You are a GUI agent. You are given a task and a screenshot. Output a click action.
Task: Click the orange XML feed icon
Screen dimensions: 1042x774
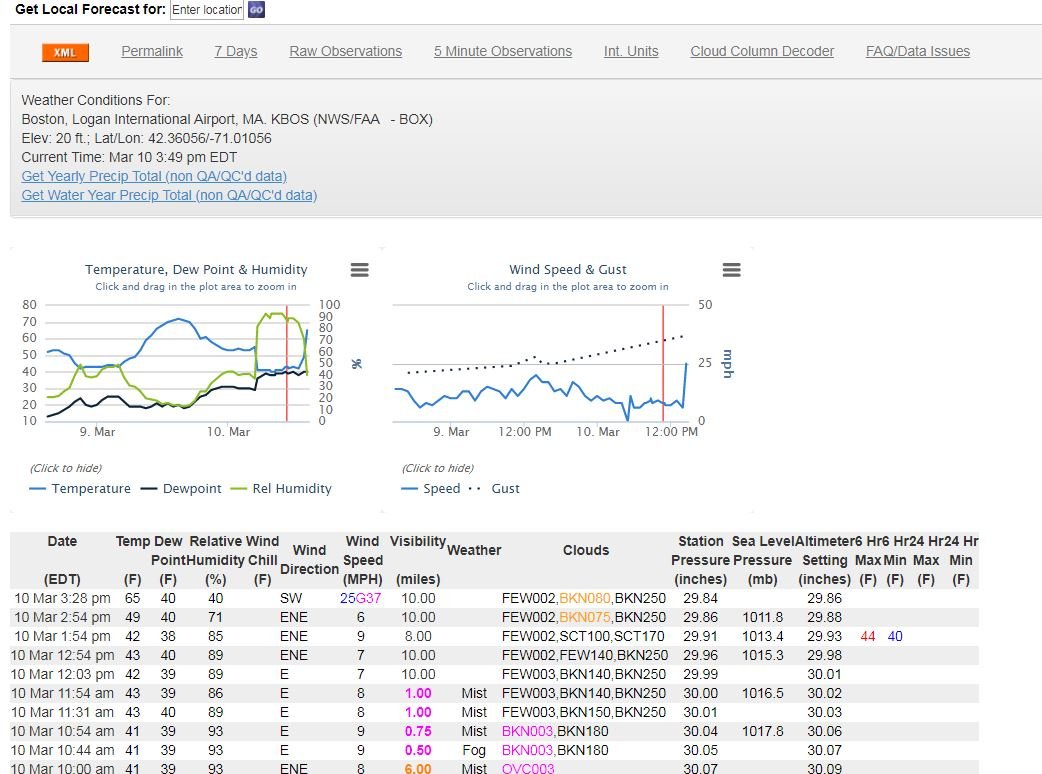64,52
